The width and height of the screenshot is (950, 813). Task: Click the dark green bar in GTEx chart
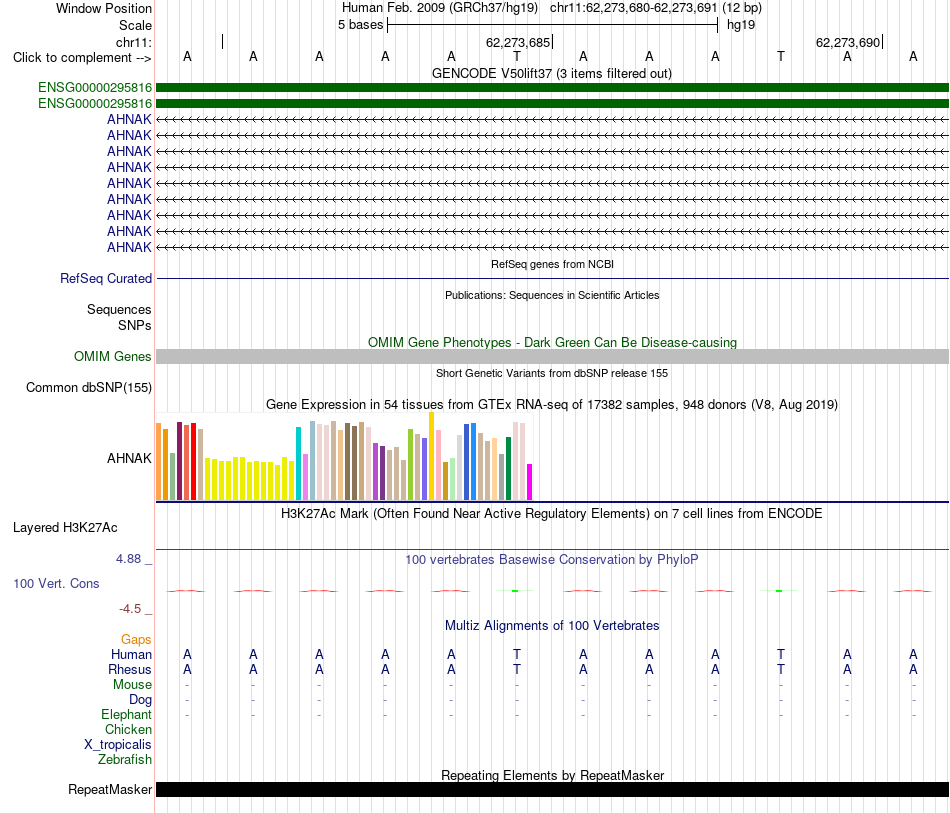coord(508,468)
